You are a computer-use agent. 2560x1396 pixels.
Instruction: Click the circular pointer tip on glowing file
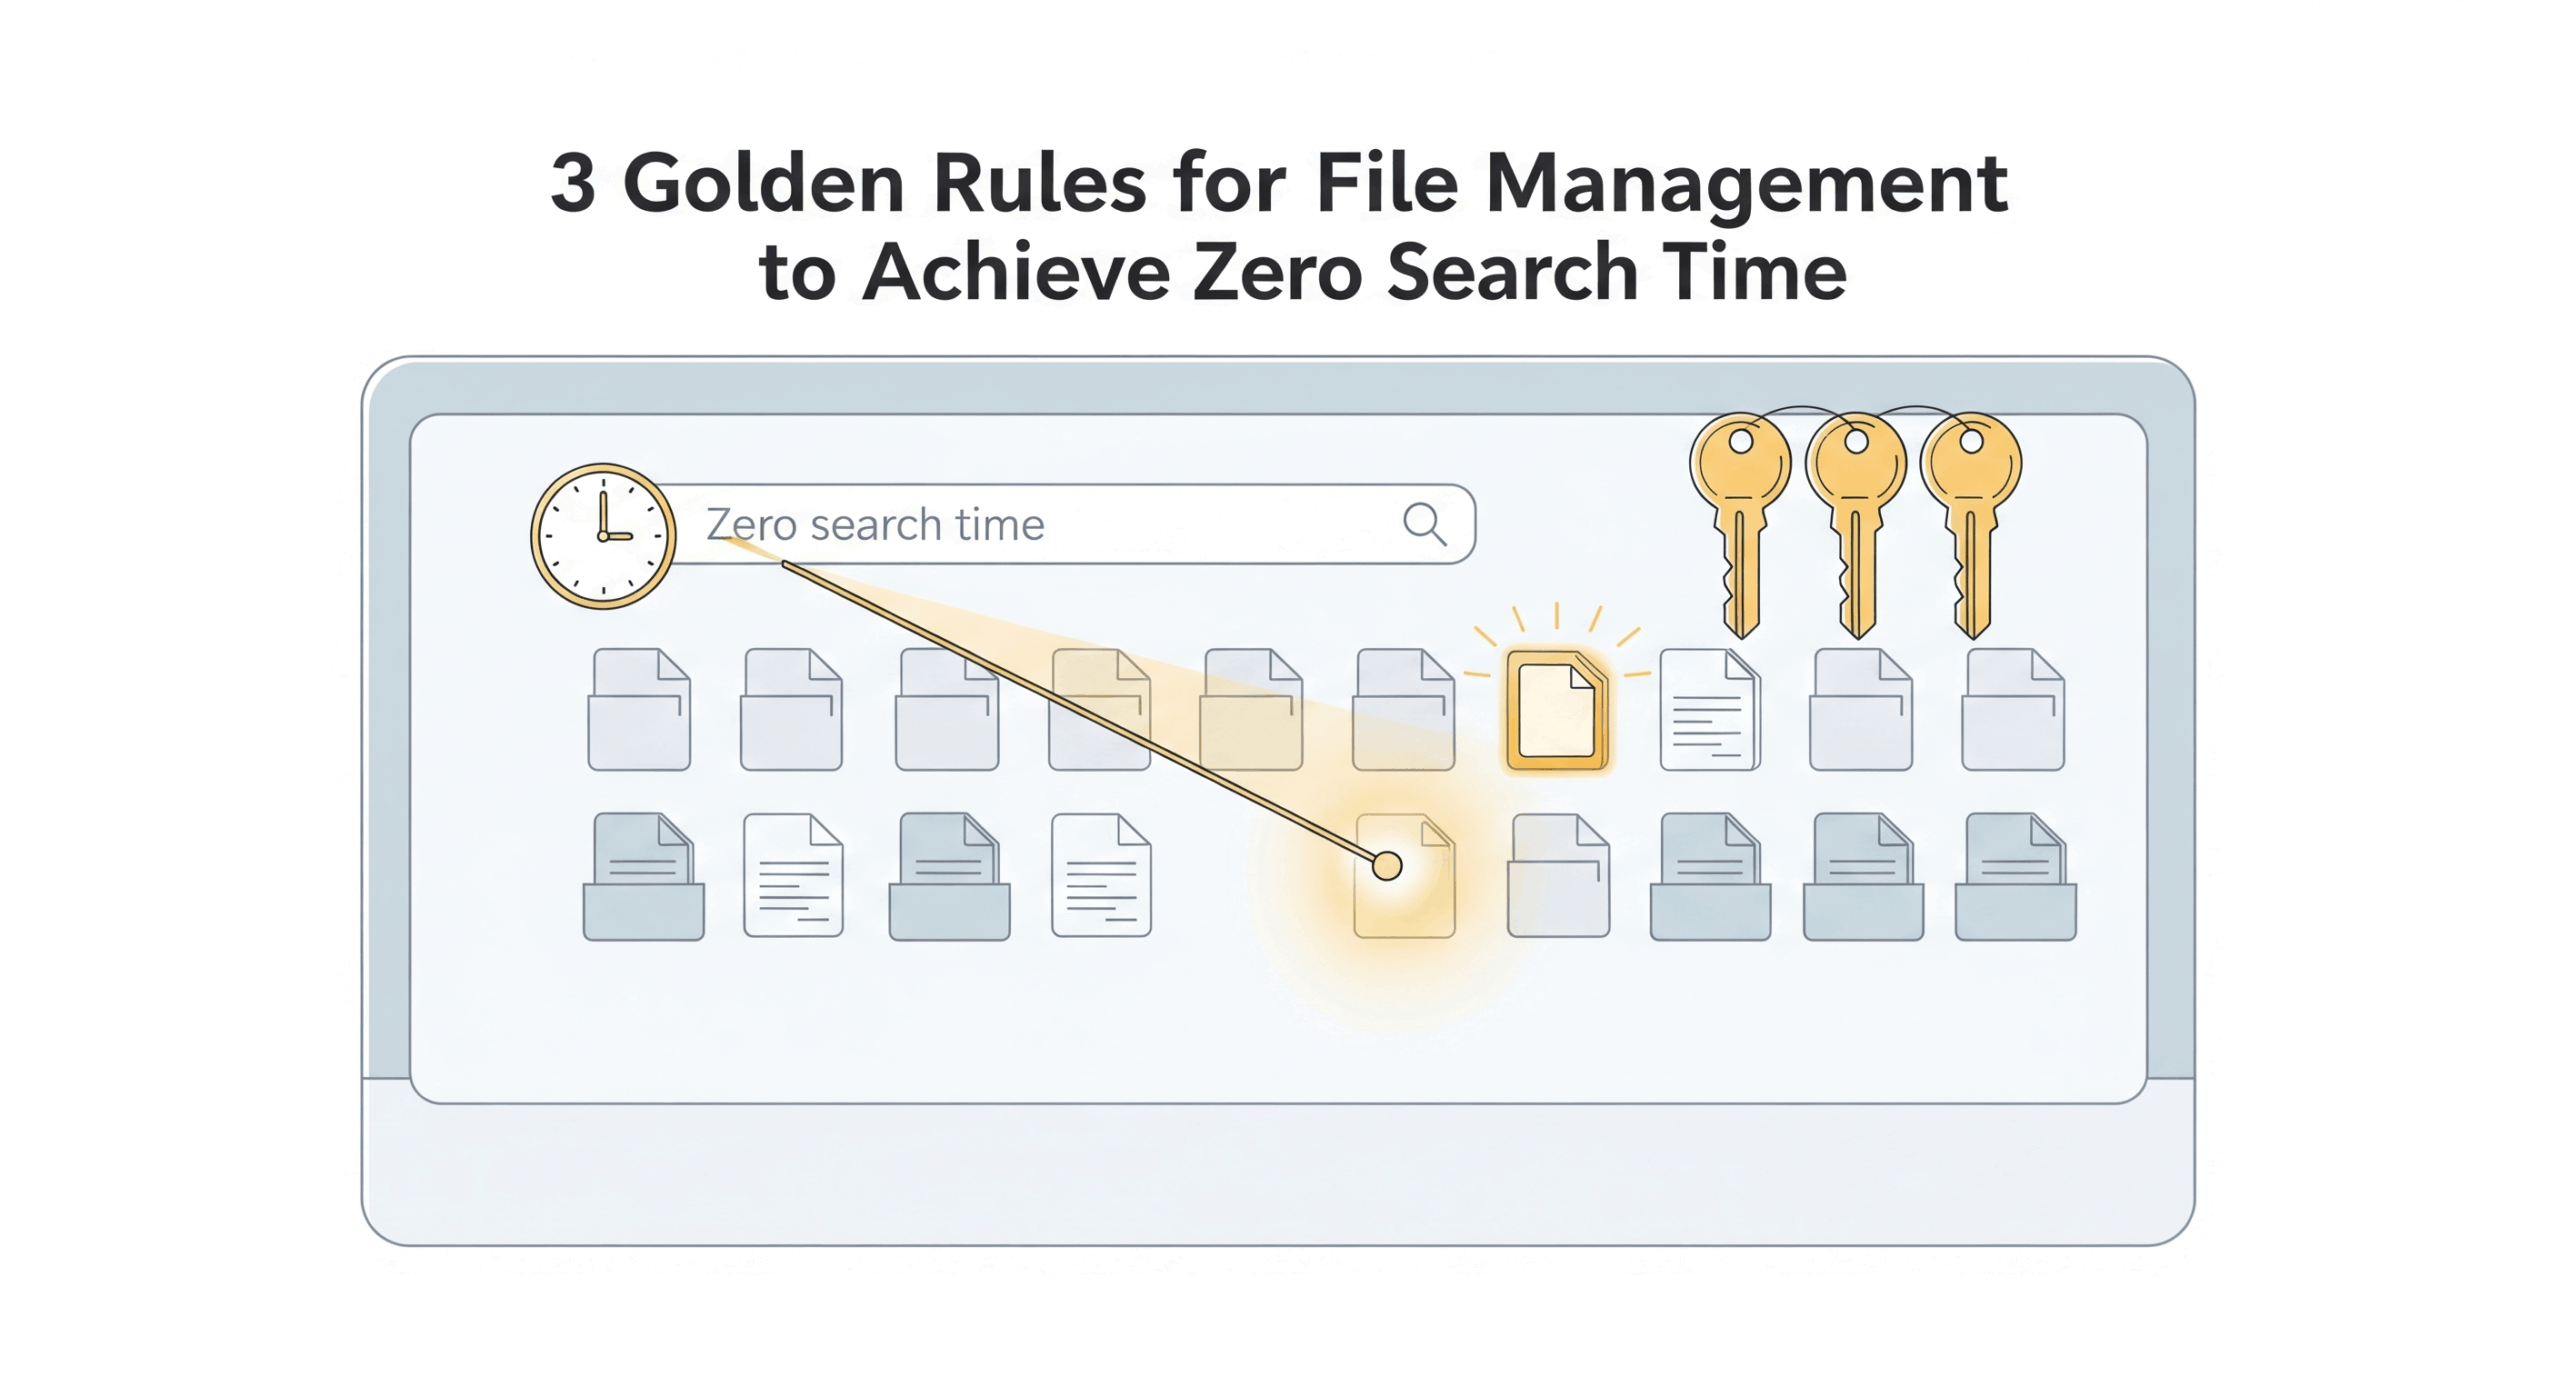coord(1387,866)
